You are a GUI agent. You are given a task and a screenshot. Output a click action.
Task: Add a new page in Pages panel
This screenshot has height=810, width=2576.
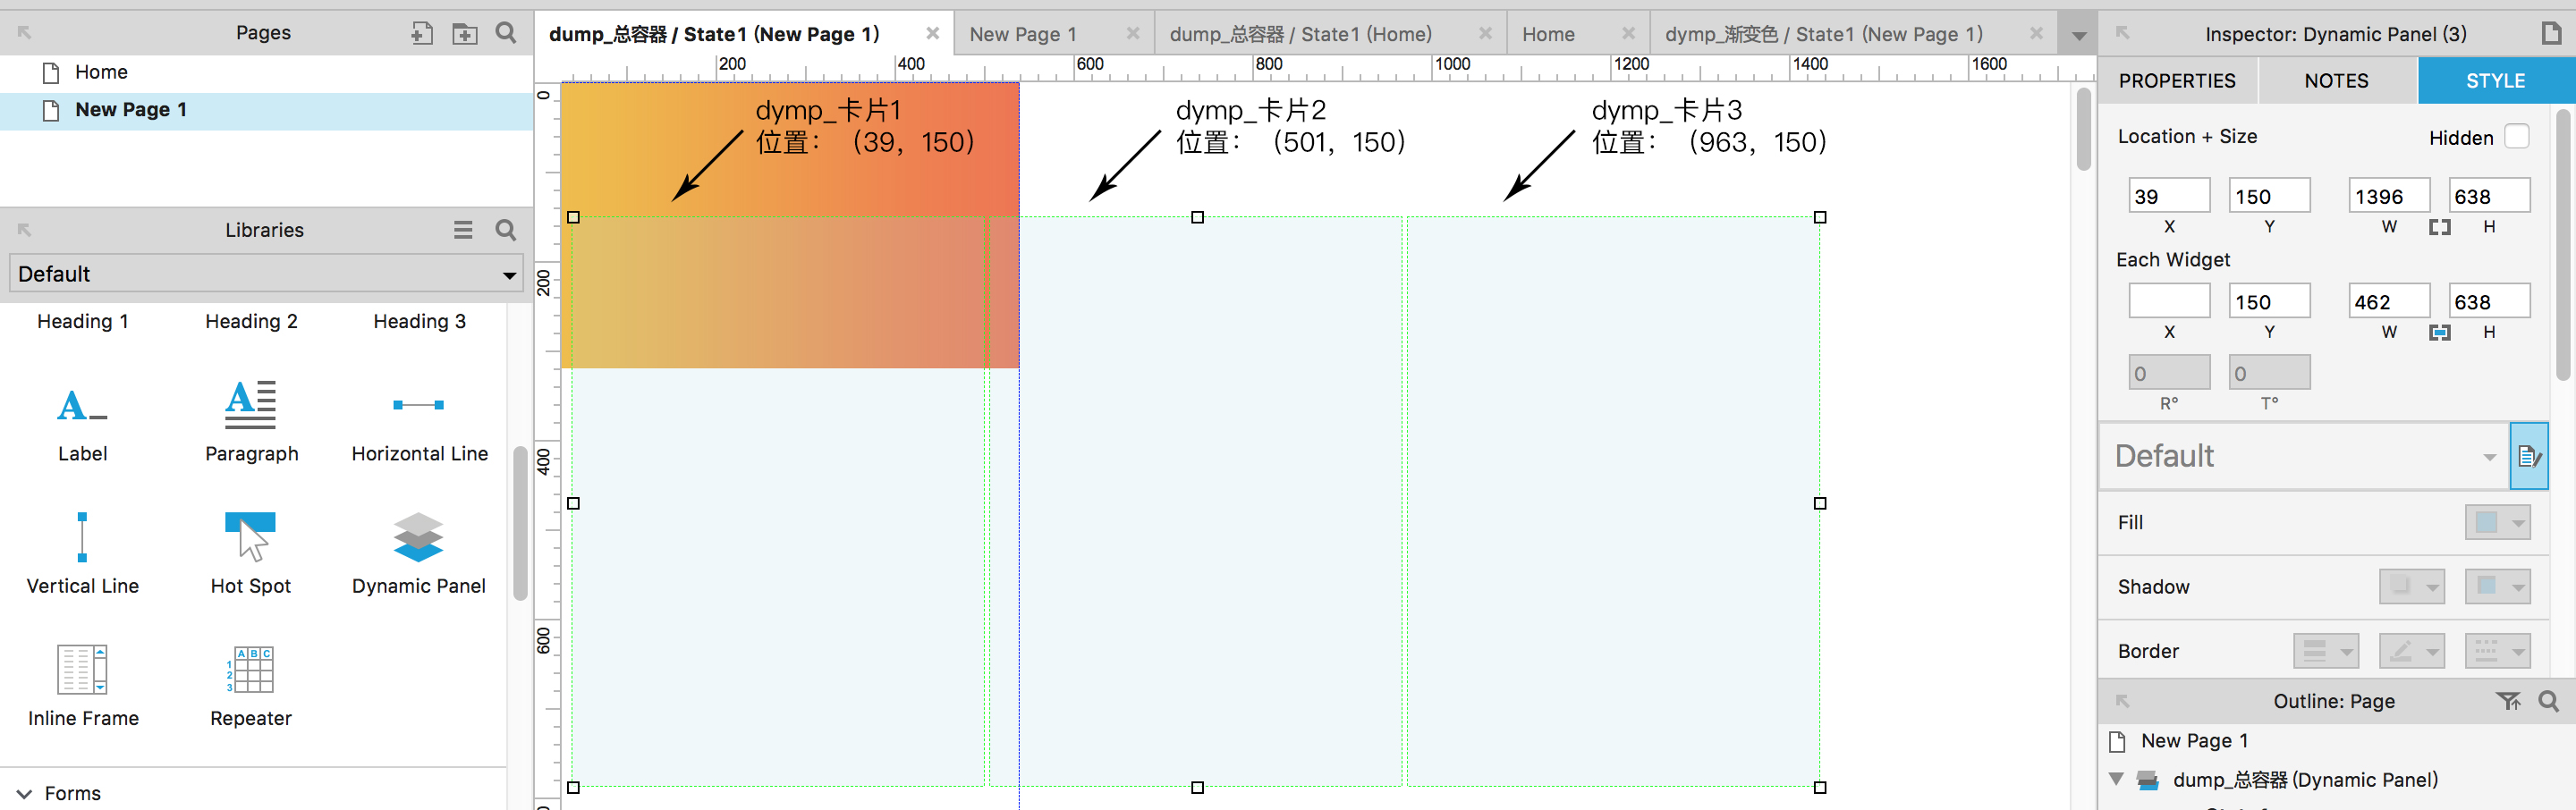422,33
